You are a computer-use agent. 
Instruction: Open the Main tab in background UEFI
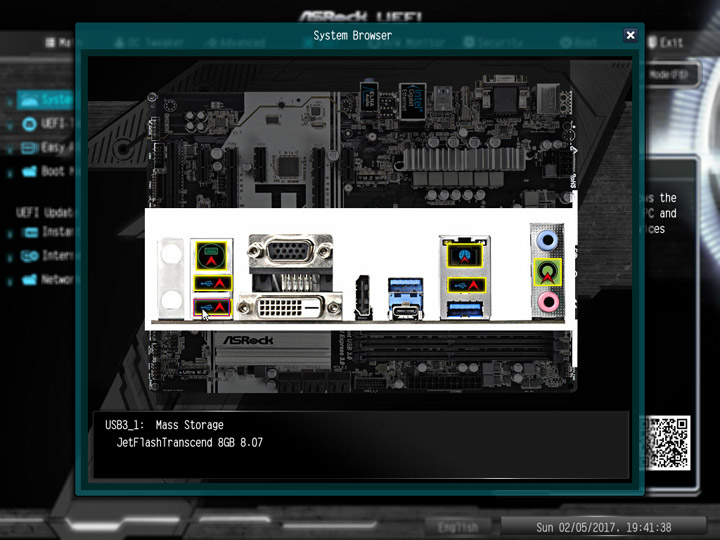tap(59, 43)
